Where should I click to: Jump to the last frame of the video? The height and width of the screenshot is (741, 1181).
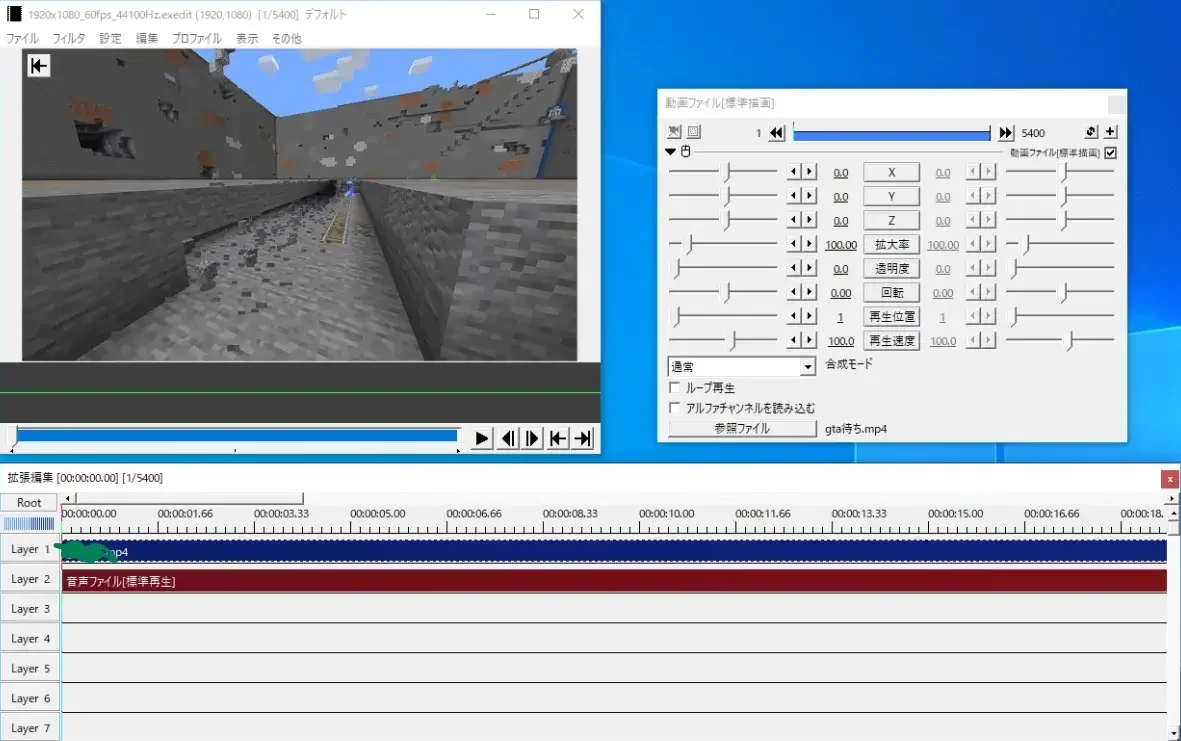pos(583,439)
